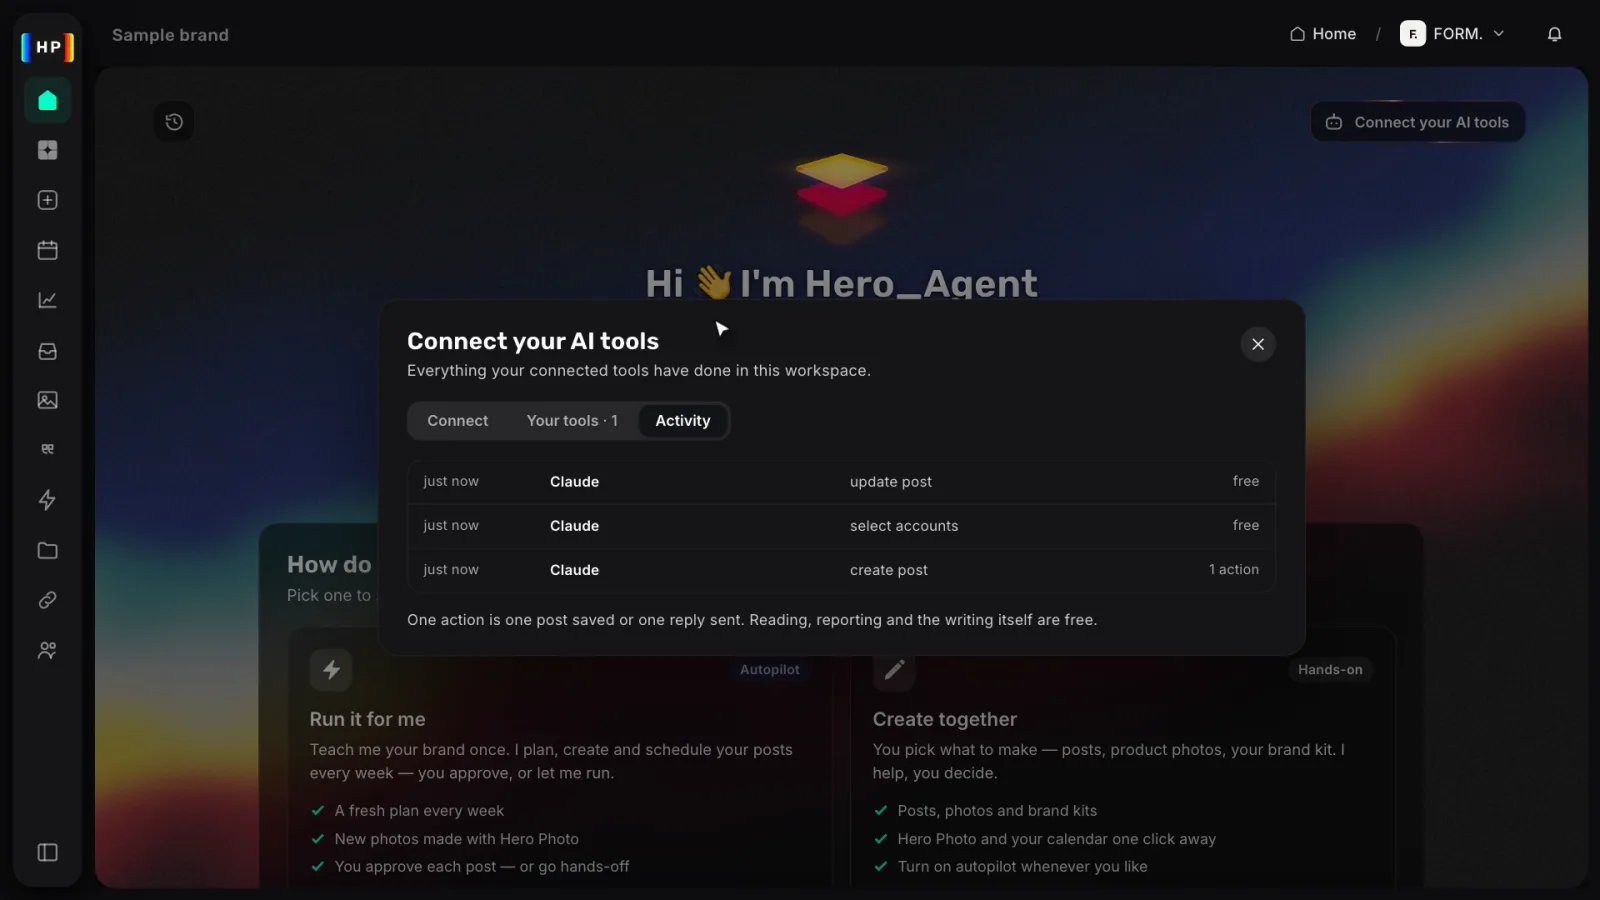Click the Autopilot badge

pos(770,670)
